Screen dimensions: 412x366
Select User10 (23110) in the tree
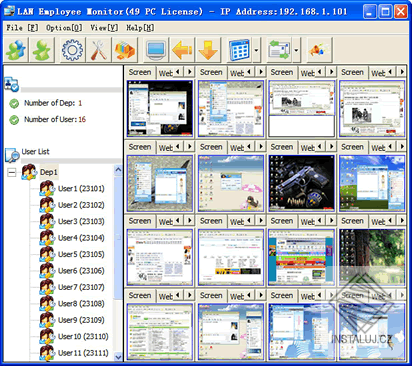point(83,336)
